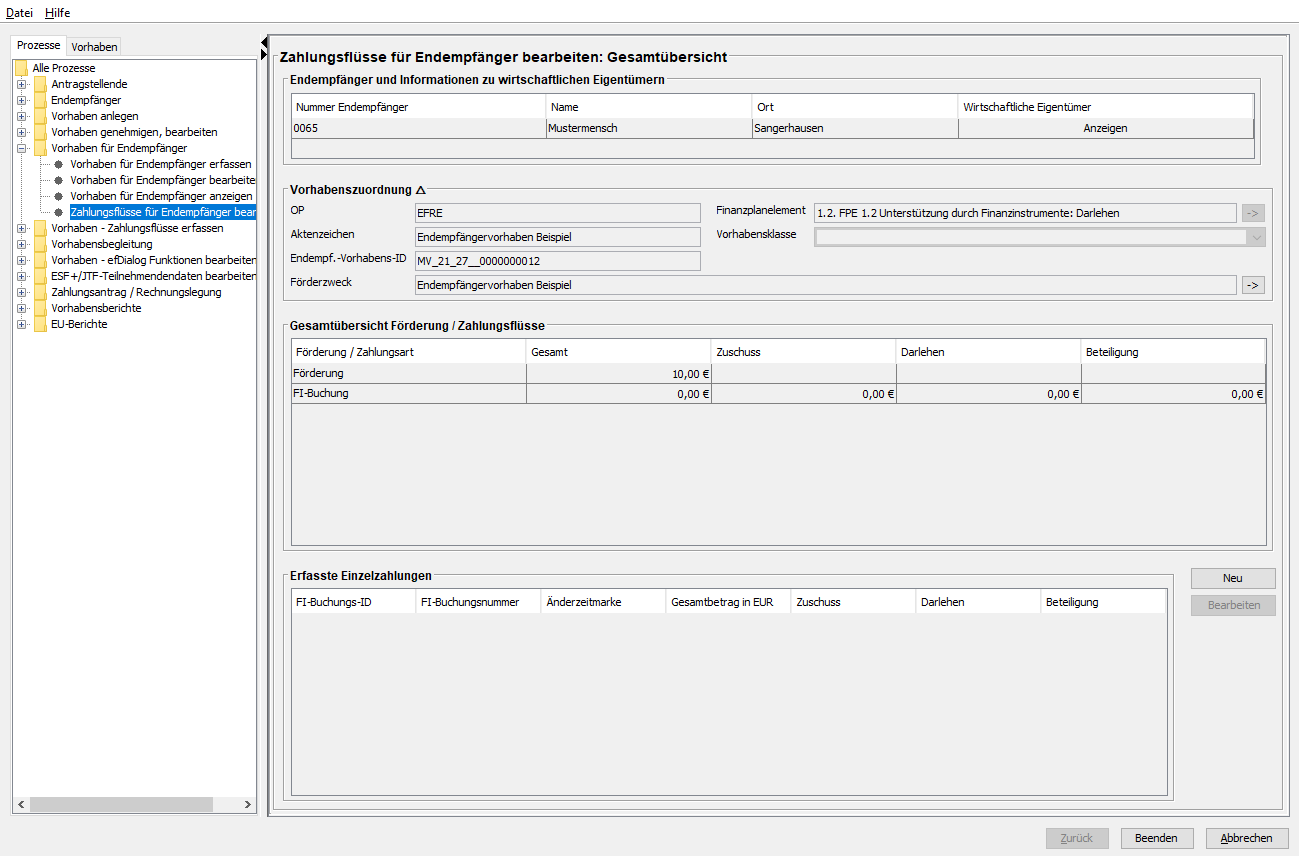Click the Vorhaben anlegen folder icon
This screenshot has height=856, width=1299.
[40, 116]
